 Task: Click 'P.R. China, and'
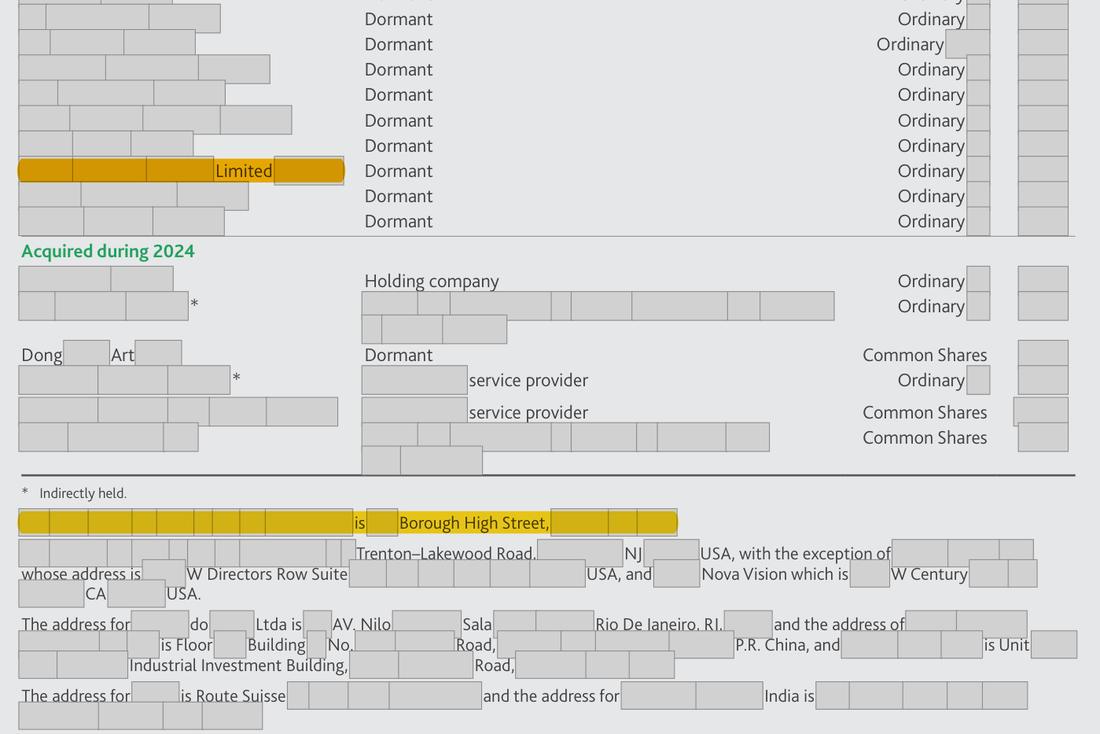[787, 645]
